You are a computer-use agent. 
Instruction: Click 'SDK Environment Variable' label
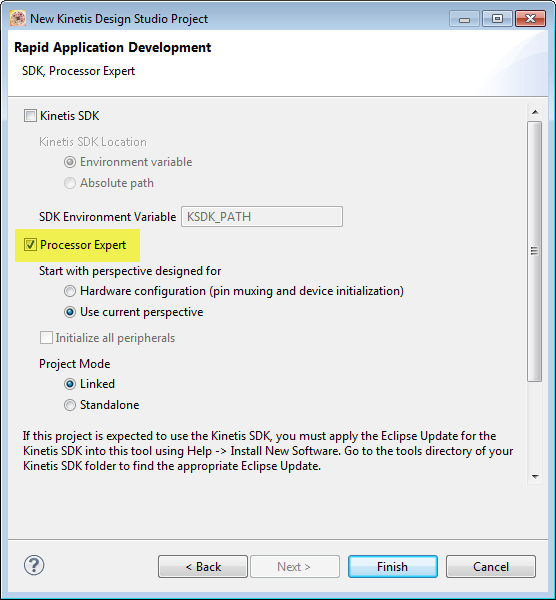coord(108,217)
